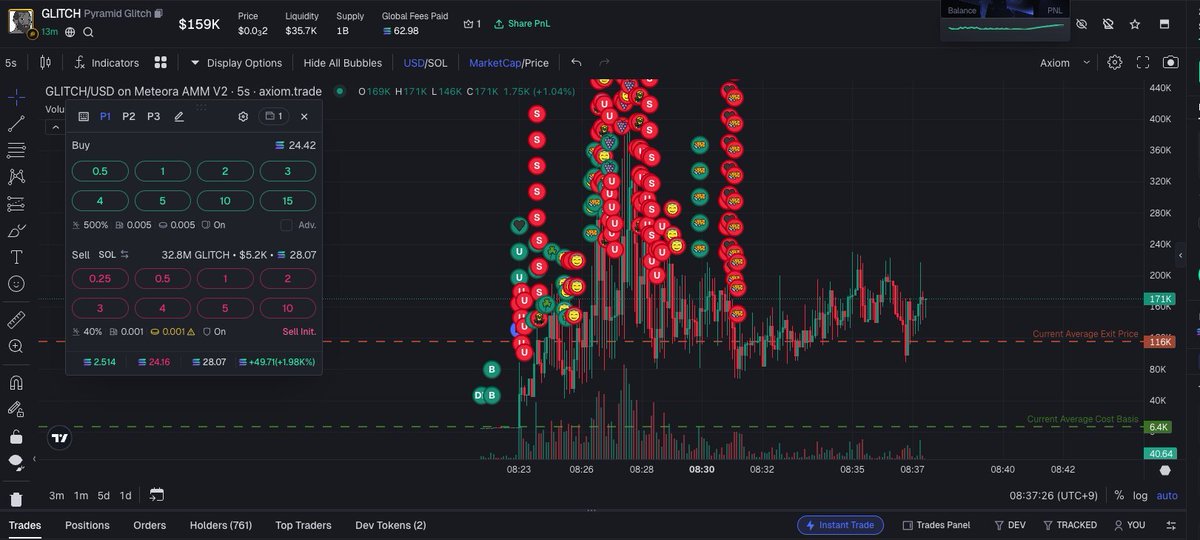Open the indicator templates grid icon
This screenshot has width=1200, height=540.
tap(161, 62)
